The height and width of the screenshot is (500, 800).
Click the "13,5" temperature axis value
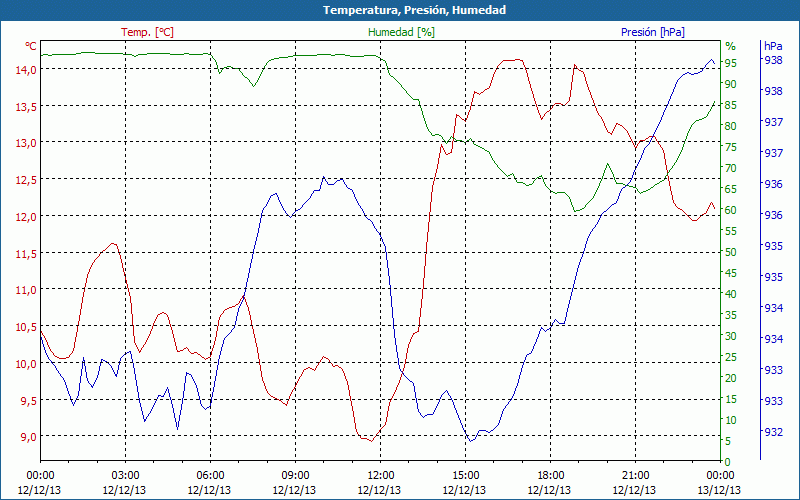pyautogui.click(x=25, y=106)
